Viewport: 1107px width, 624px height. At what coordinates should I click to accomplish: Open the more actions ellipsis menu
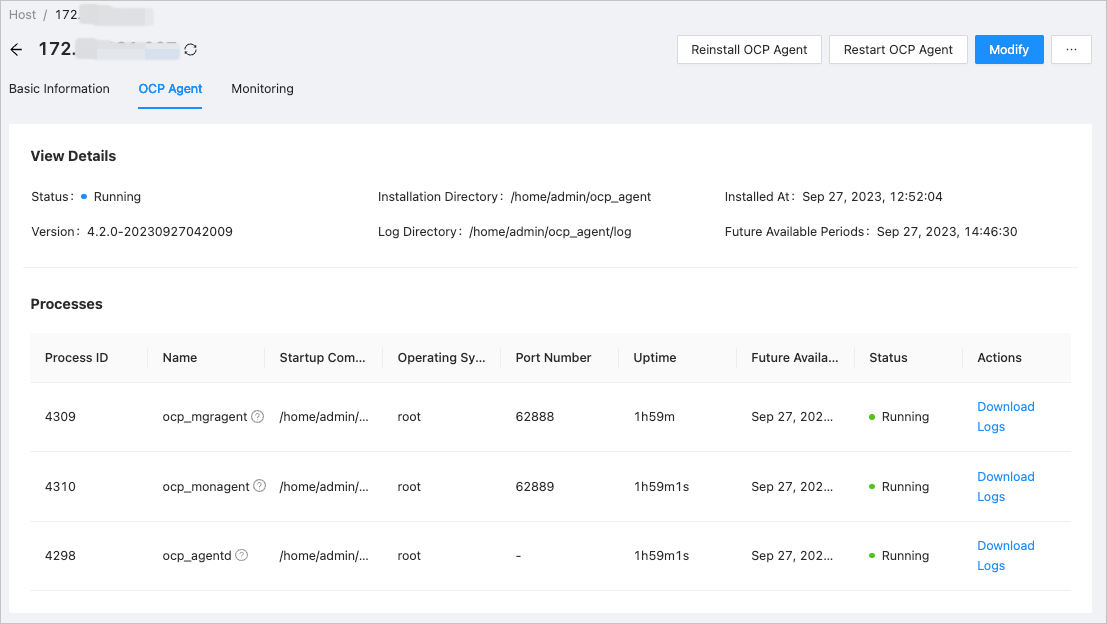click(x=1071, y=50)
